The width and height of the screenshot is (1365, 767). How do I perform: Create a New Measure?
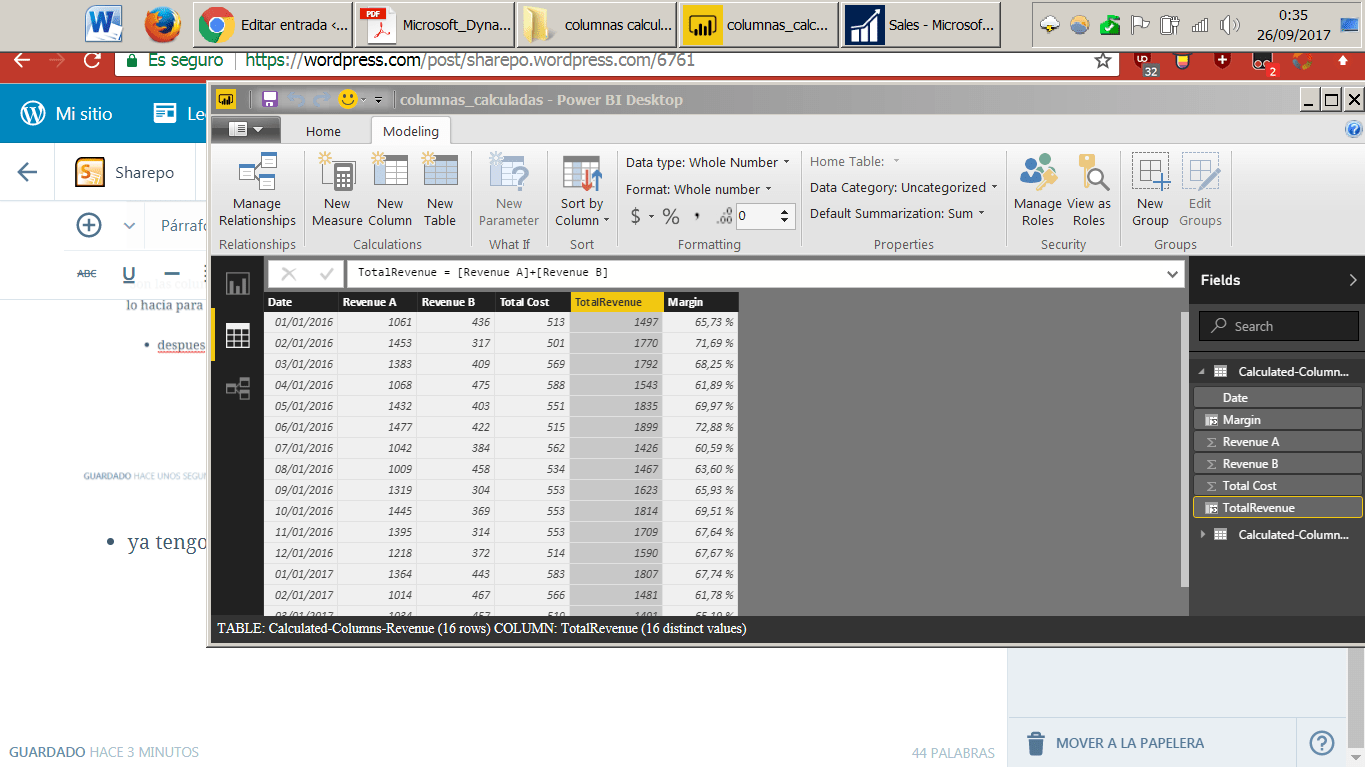pyautogui.click(x=337, y=190)
